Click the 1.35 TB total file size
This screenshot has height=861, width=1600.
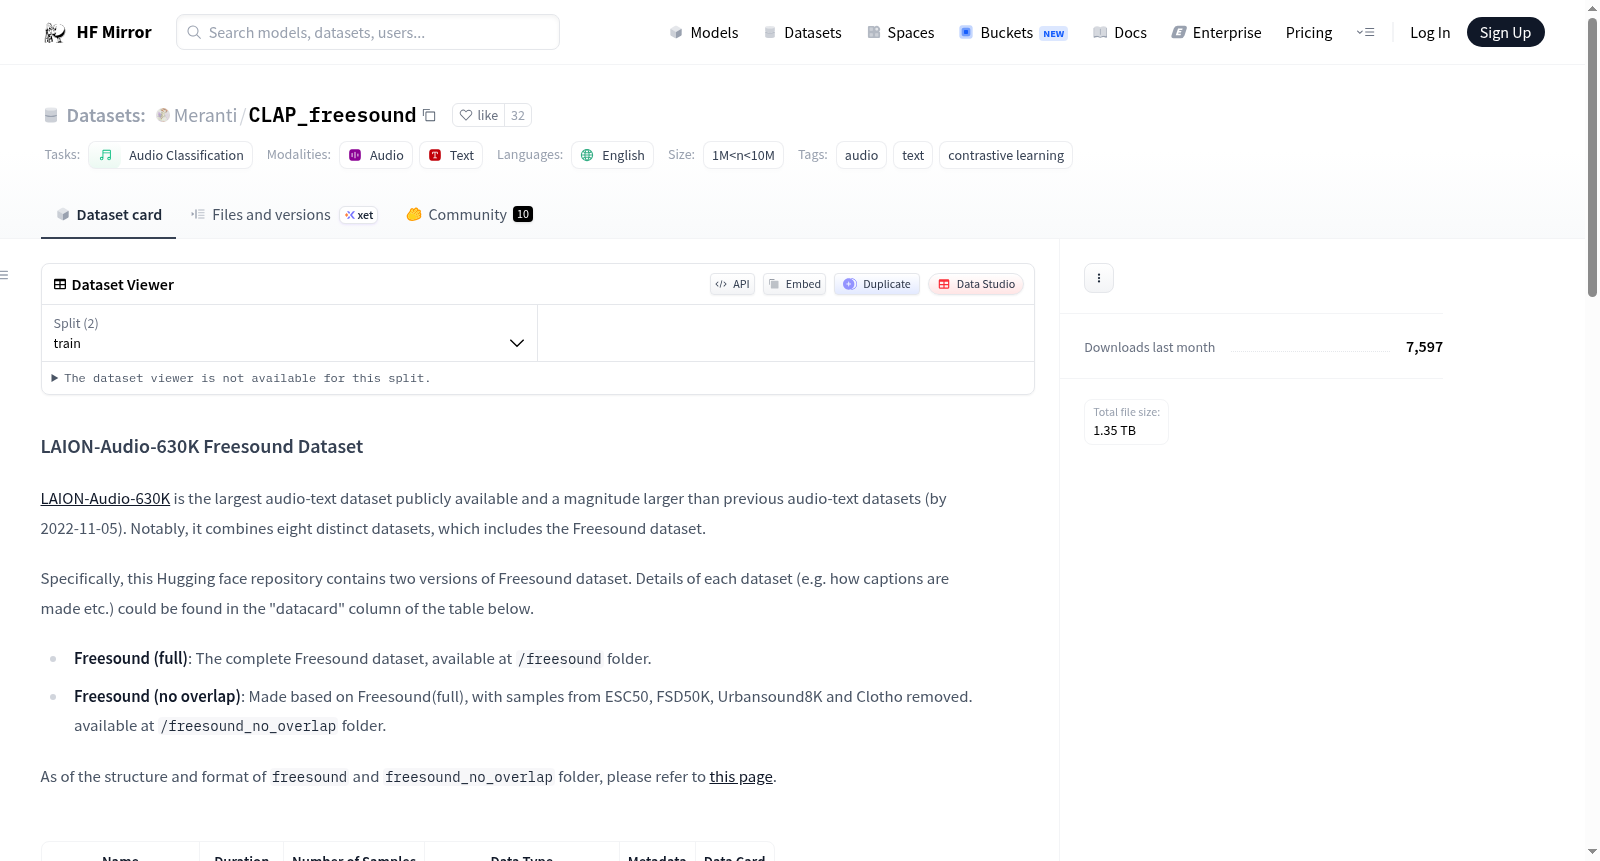(1114, 431)
